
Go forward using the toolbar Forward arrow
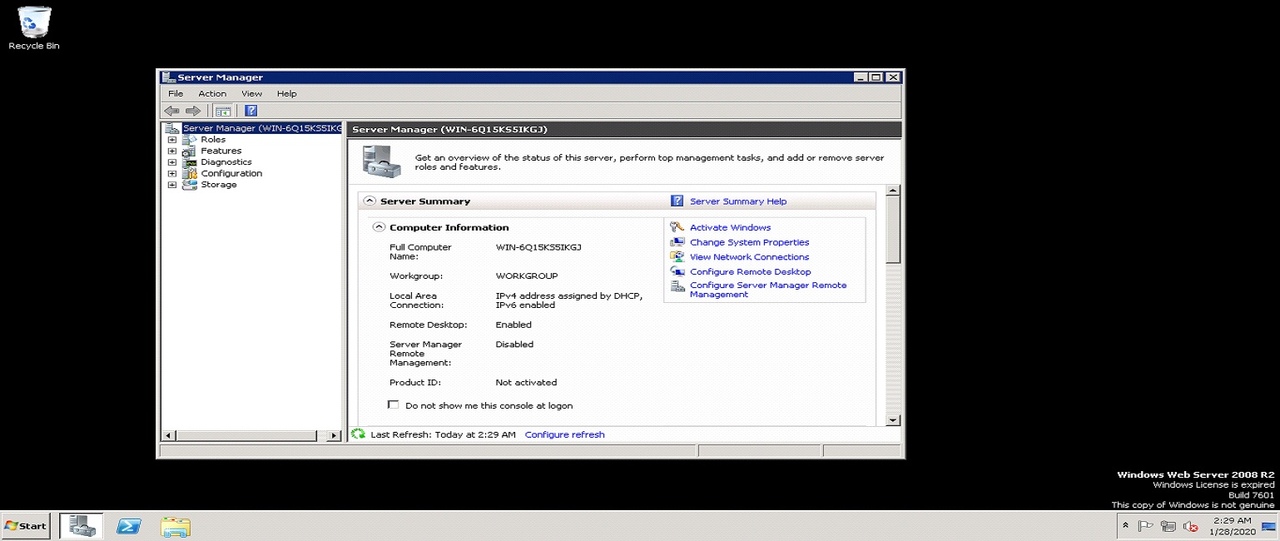click(193, 111)
